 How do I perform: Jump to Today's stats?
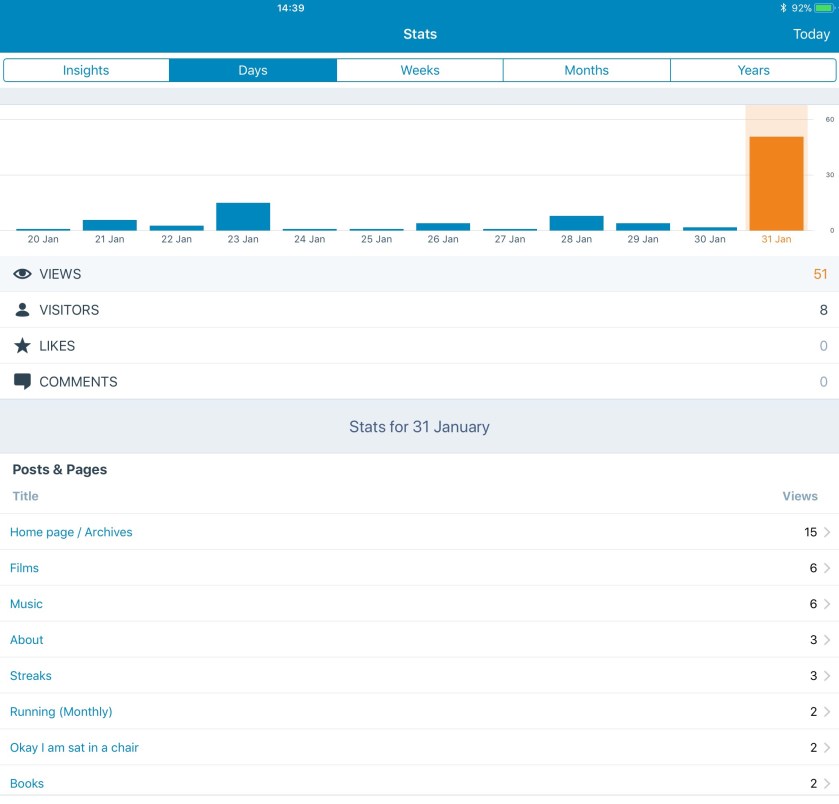811,34
